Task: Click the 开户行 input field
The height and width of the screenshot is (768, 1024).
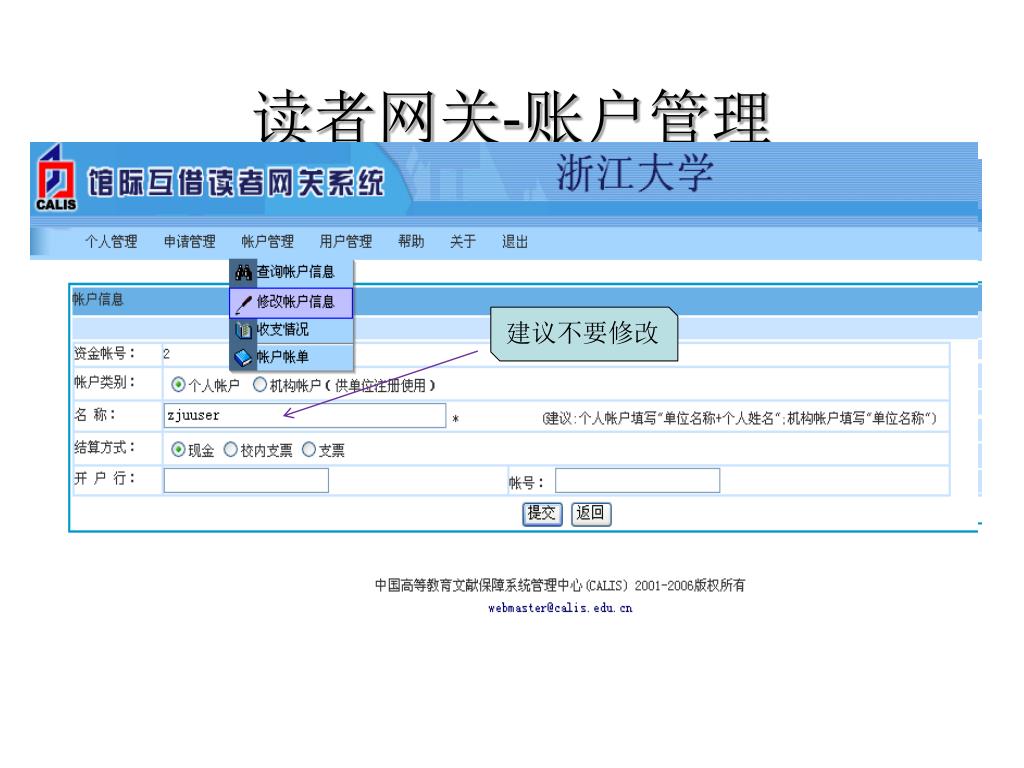Action: click(x=246, y=481)
